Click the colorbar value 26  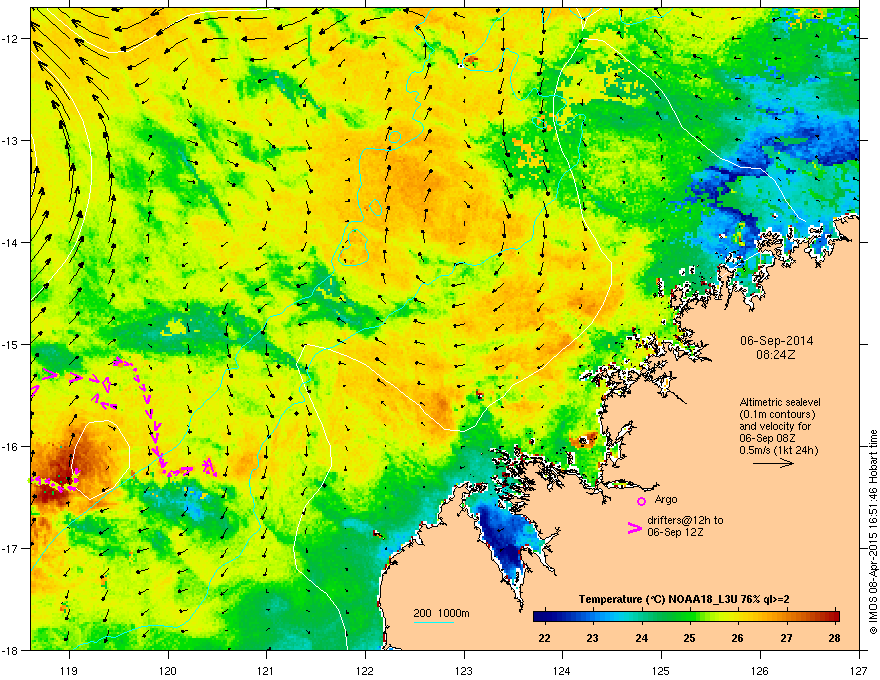click(737, 638)
